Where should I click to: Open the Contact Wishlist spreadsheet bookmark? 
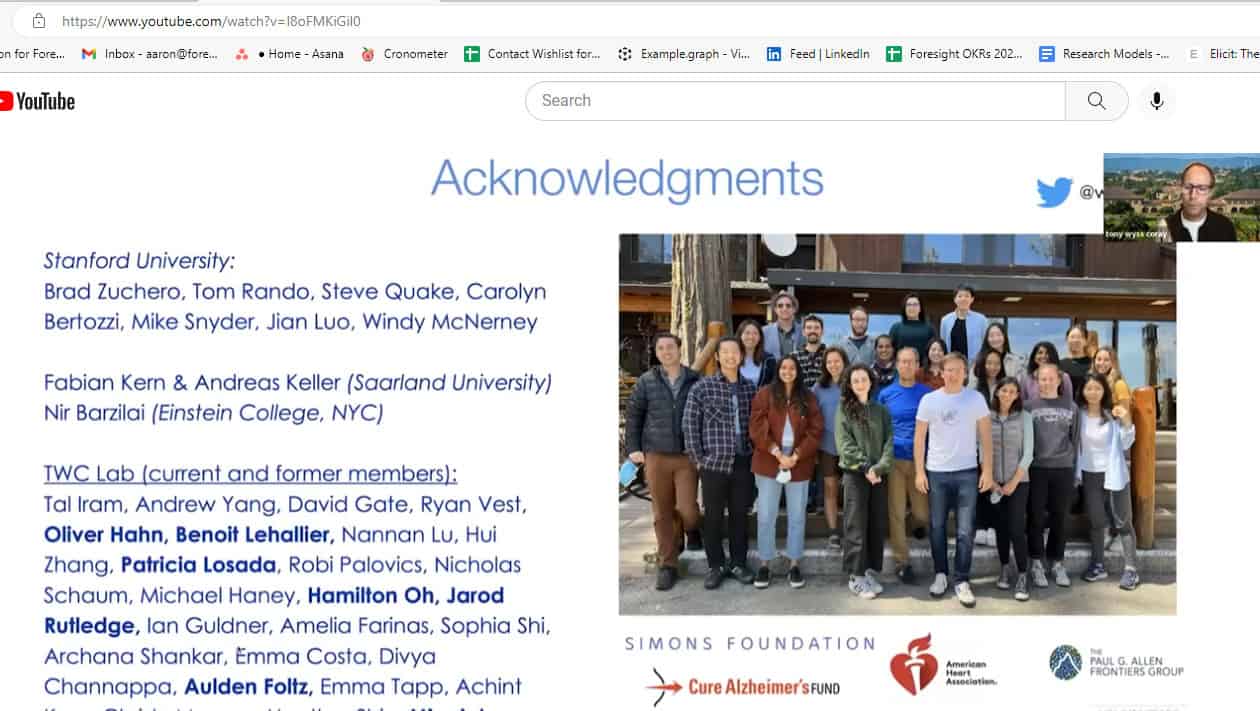[533, 54]
